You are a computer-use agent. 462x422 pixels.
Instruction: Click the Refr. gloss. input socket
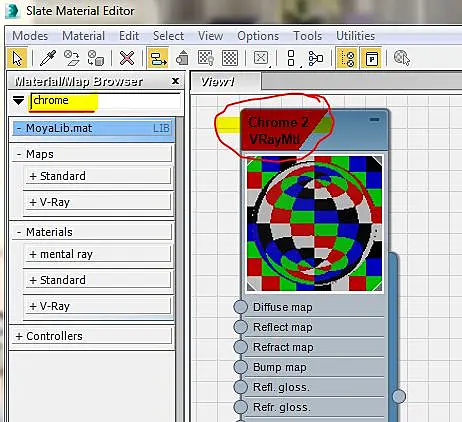click(x=240, y=407)
